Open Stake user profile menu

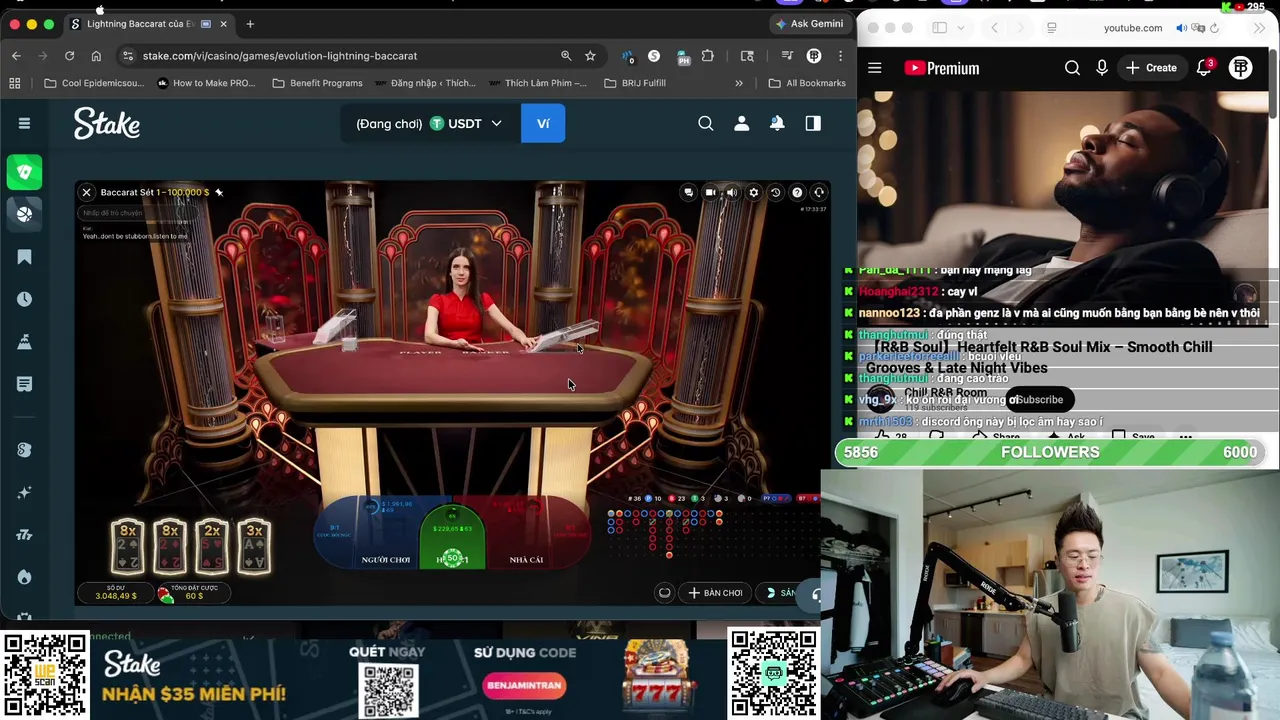click(x=742, y=123)
